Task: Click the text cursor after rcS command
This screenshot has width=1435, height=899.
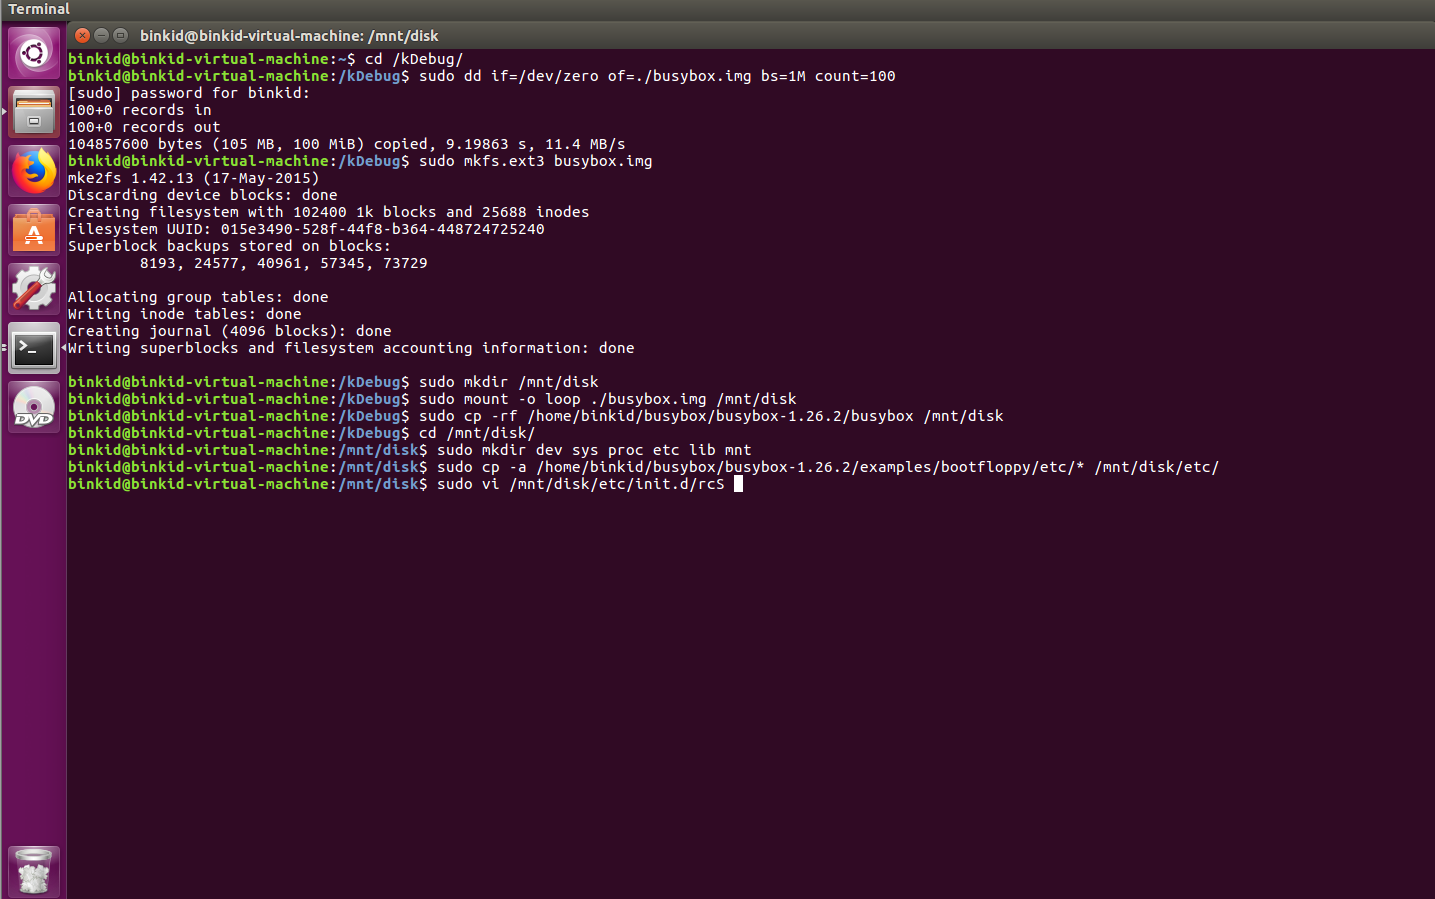Action: (x=738, y=484)
